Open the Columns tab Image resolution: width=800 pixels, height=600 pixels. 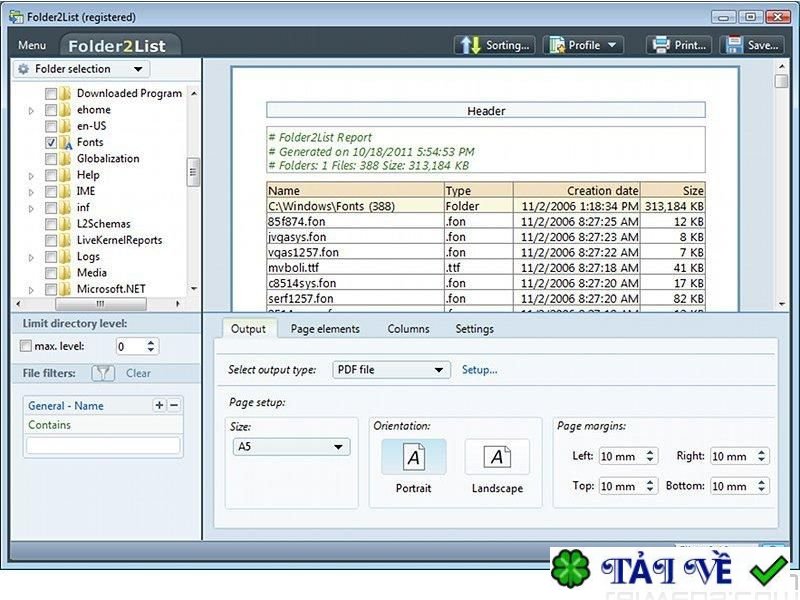point(408,329)
